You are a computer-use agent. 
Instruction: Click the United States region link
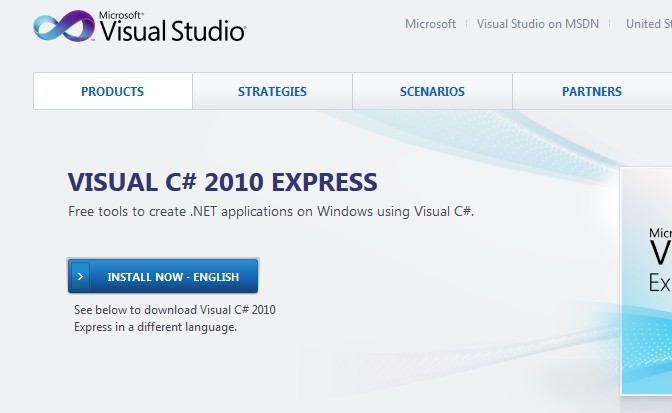pyautogui.click(x=649, y=24)
